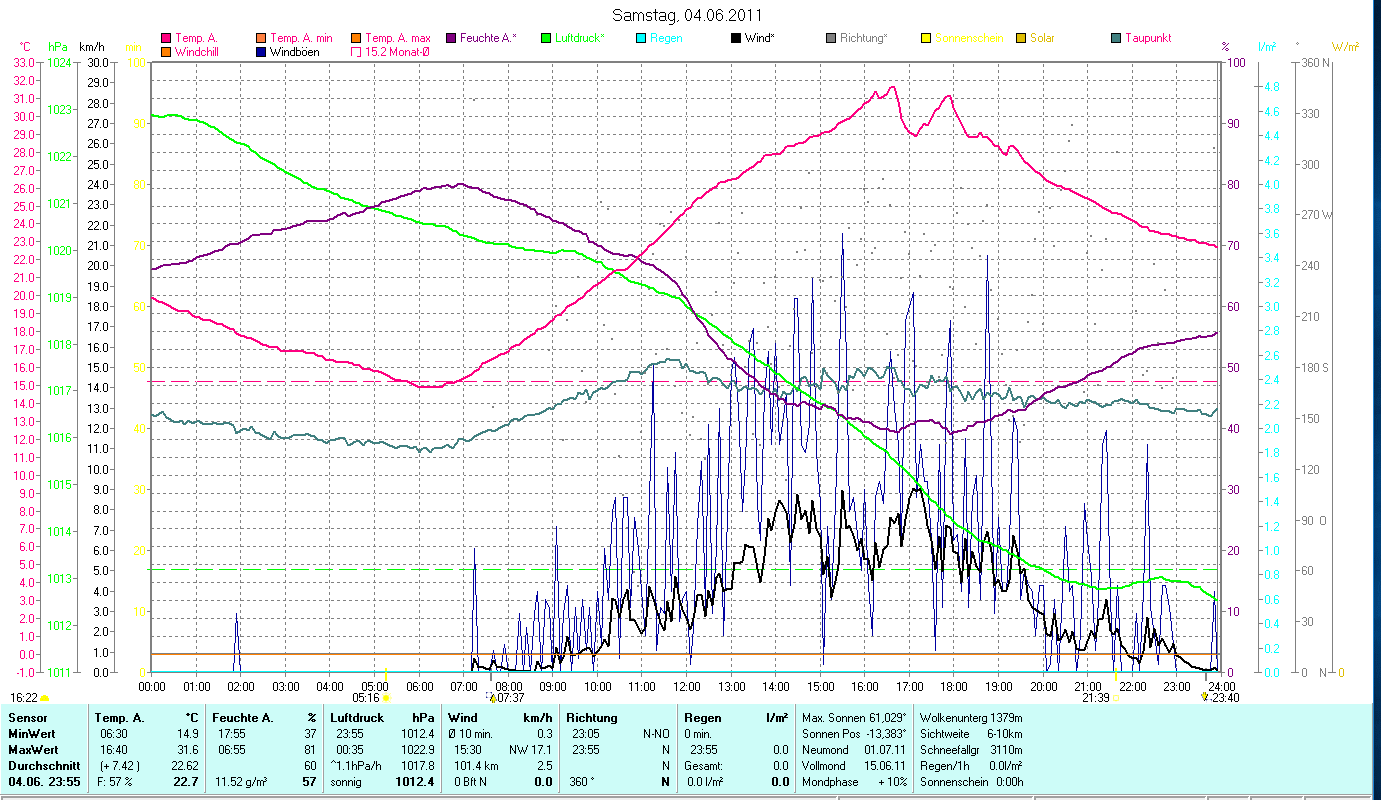Viewport: 1381px width, 800px height.
Task: Click the Temp. A. pink color swatch
Action: point(166,38)
